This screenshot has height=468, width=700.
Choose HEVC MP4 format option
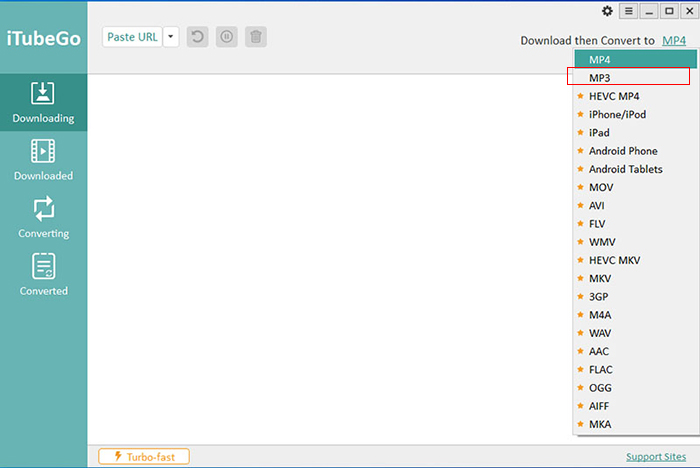(x=614, y=96)
